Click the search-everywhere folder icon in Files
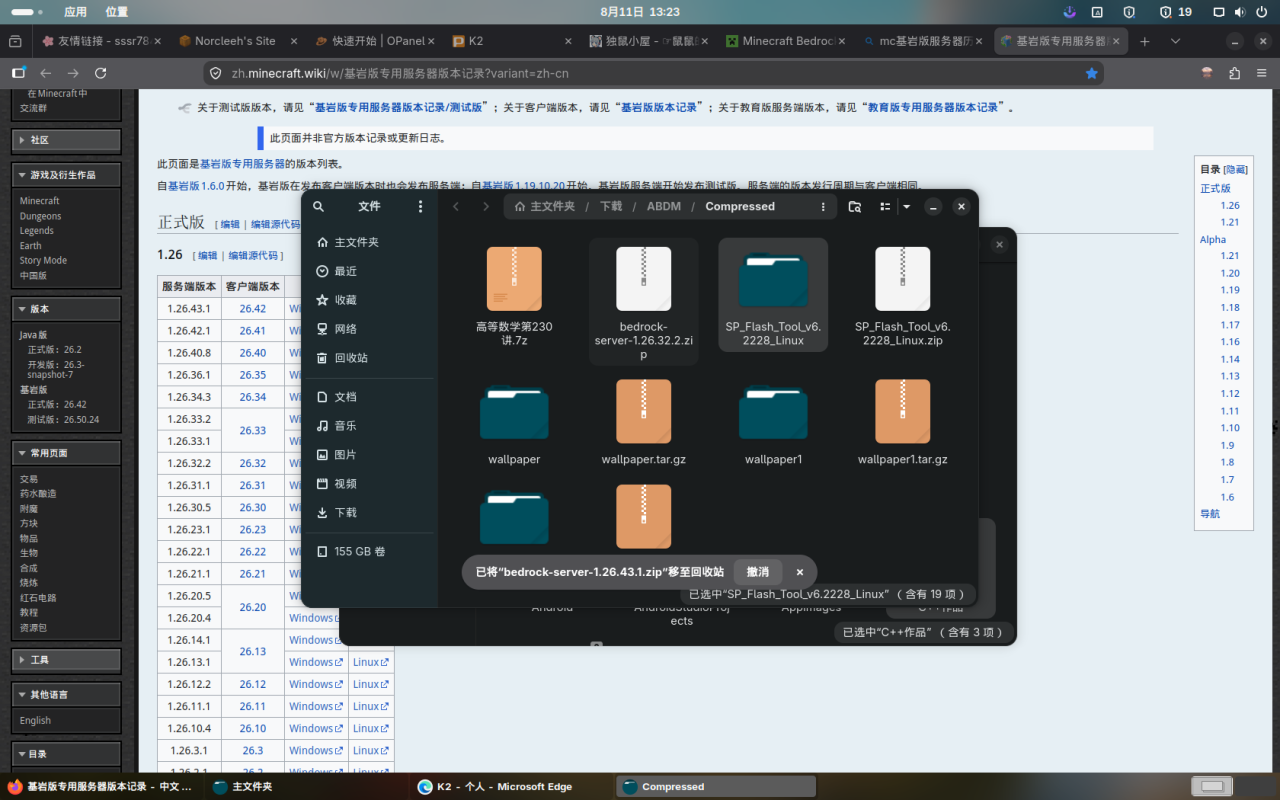Viewport: 1280px width, 800px height. 855,207
